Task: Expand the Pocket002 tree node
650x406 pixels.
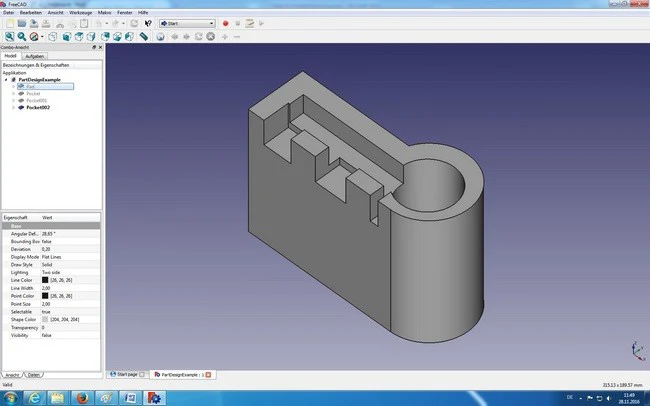Action: pos(13,107)
